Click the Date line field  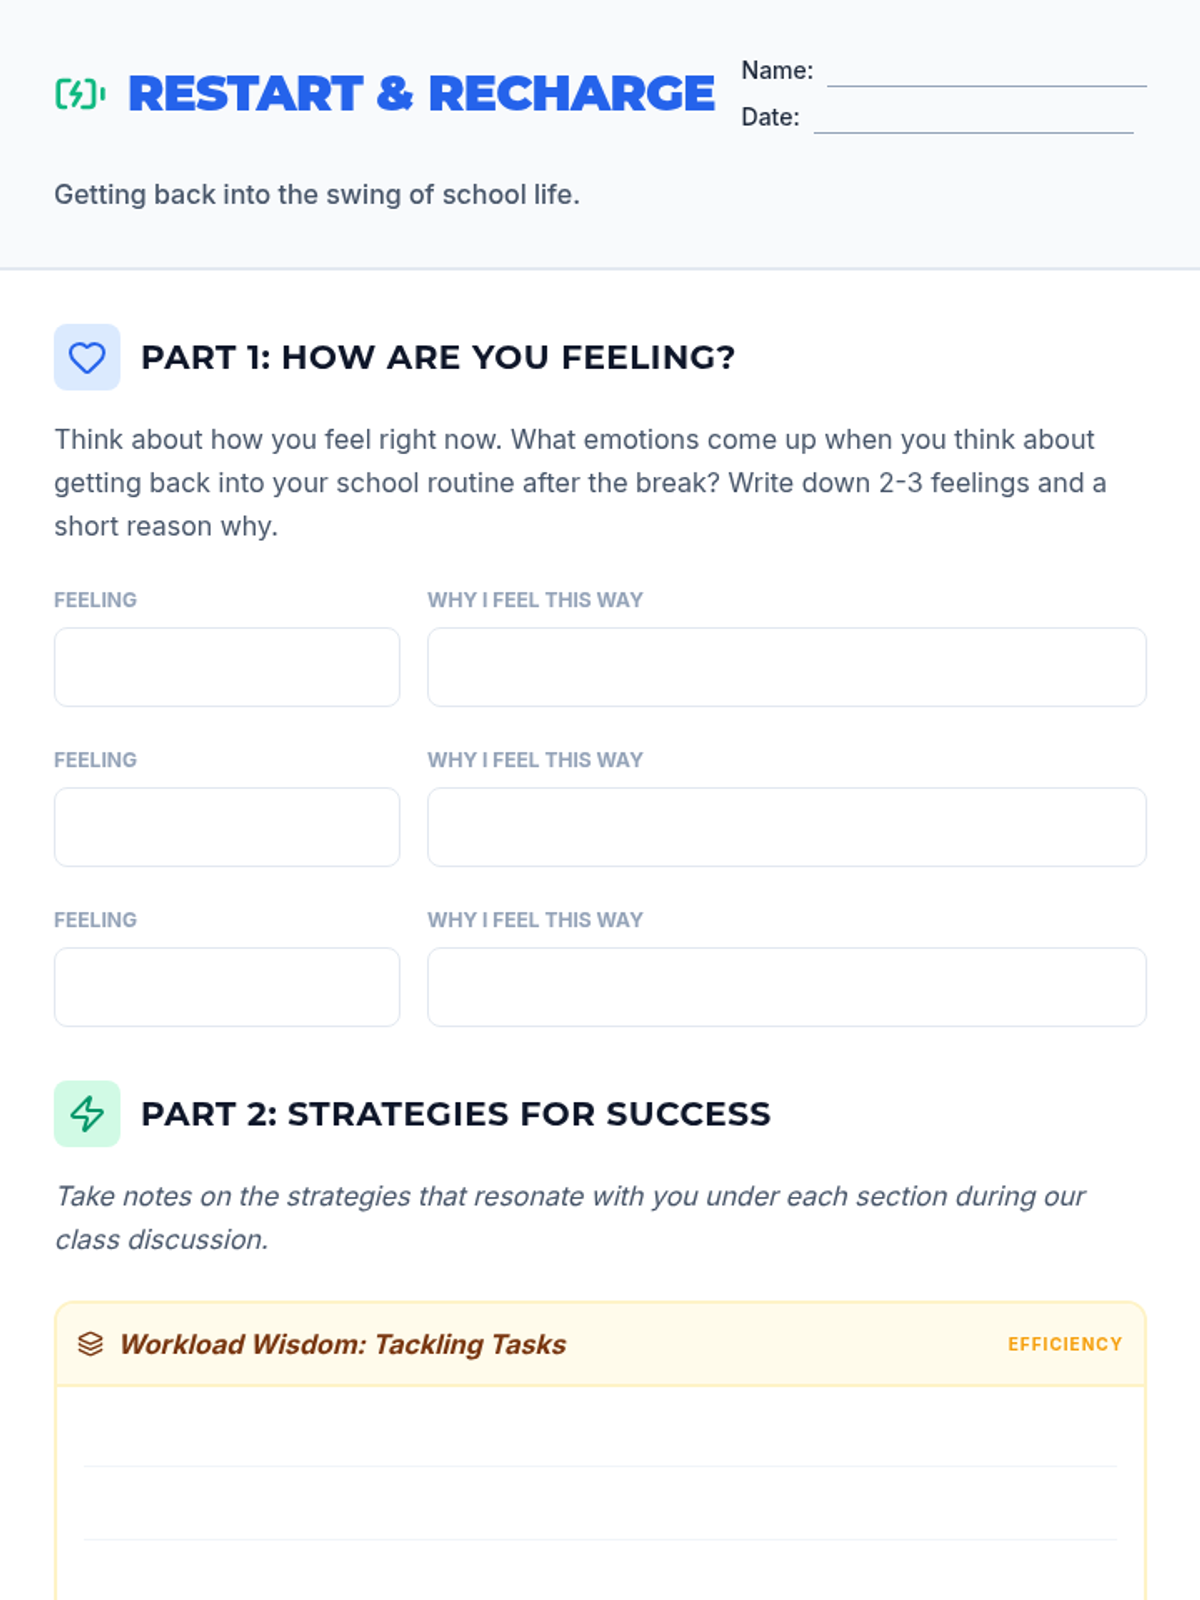(x=973, y=118)
